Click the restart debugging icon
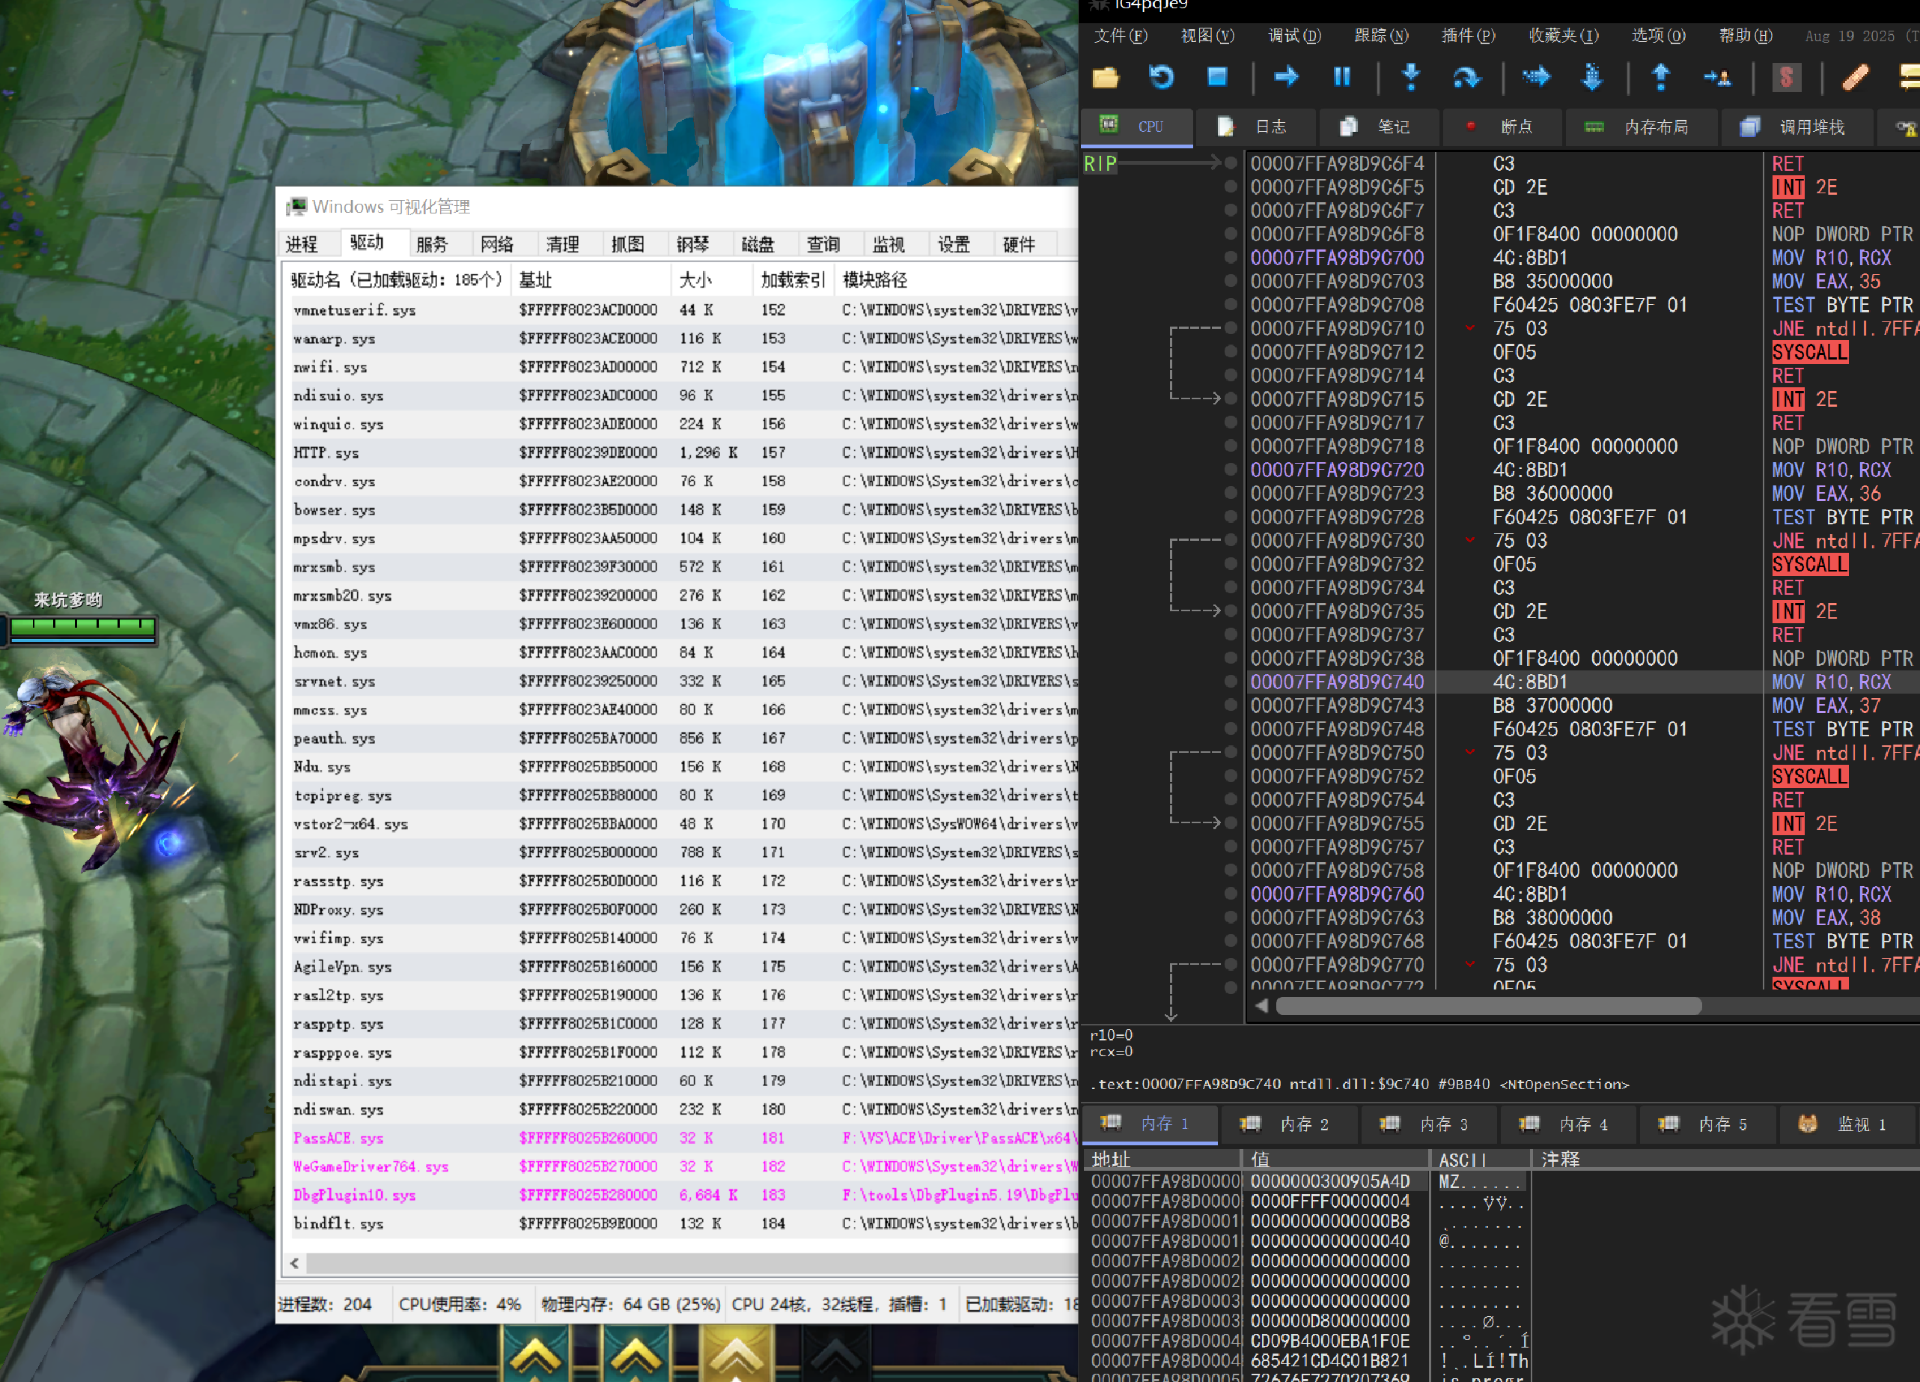 coord(1161,77)
